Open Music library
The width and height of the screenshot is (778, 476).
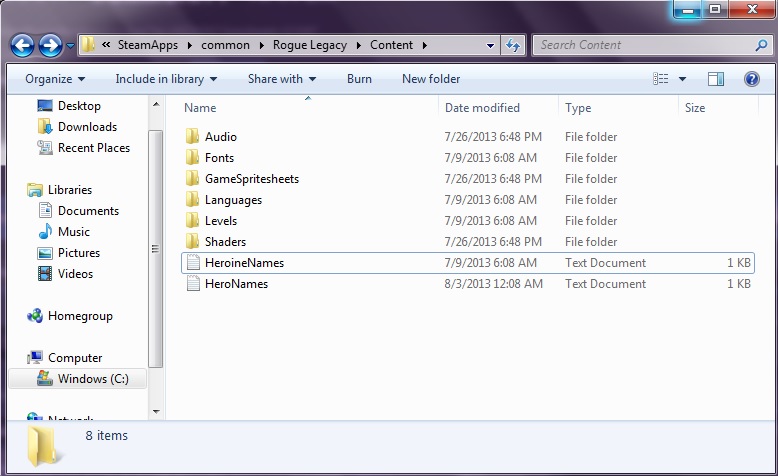pyautogui.click(x=73, y=231)
